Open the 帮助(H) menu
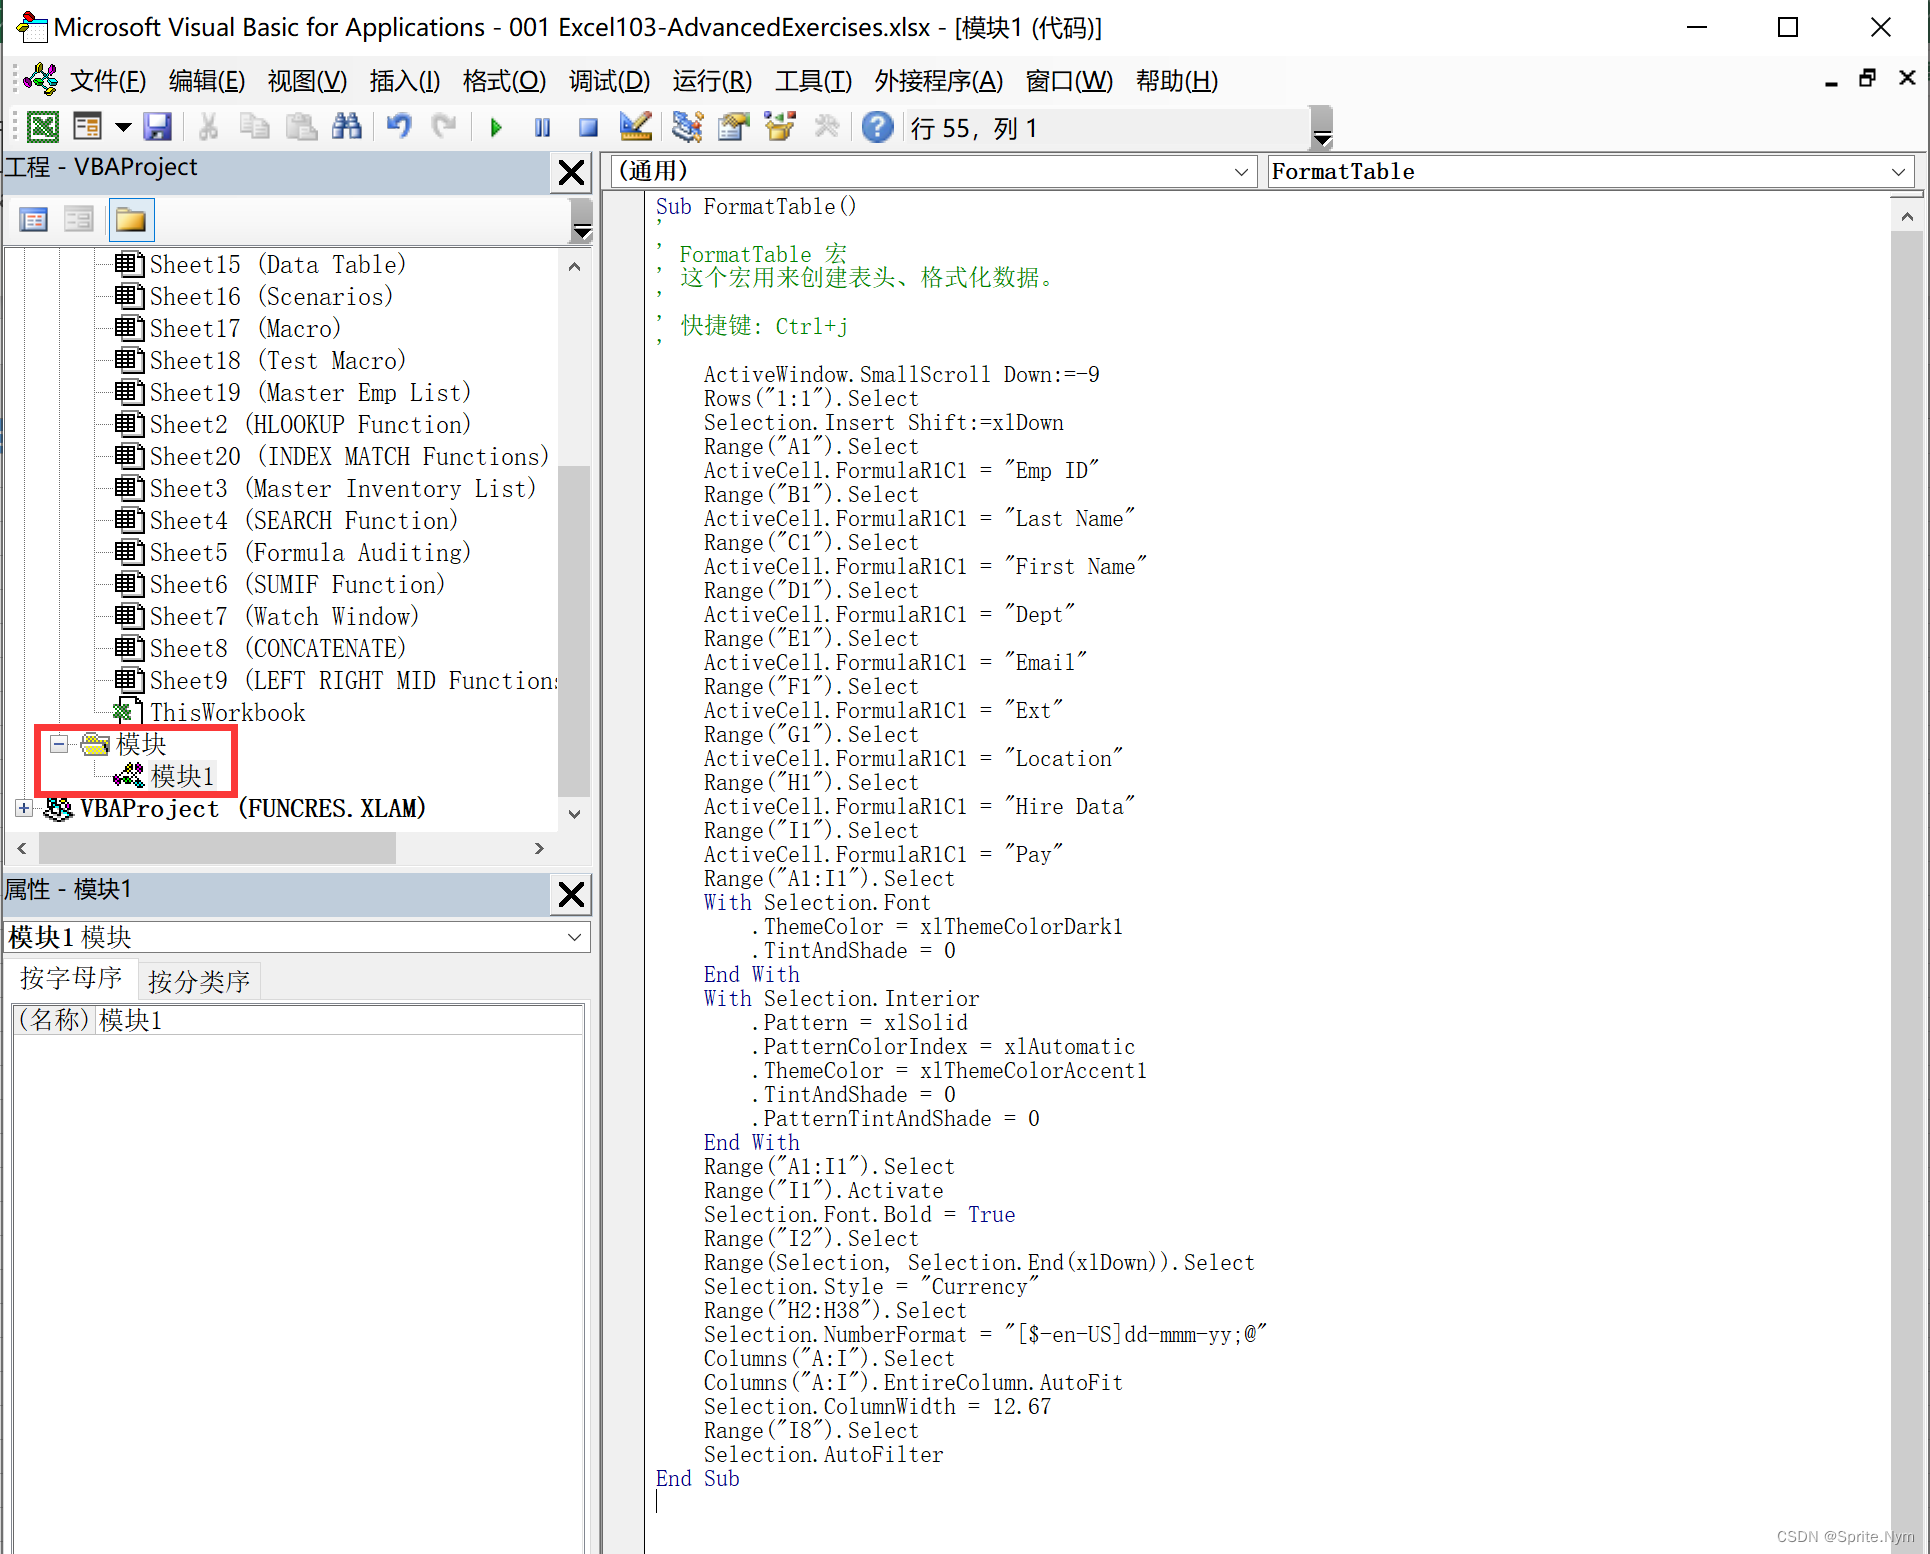The height and width of the screenshot is (1554, 1930). (1177, 81)
